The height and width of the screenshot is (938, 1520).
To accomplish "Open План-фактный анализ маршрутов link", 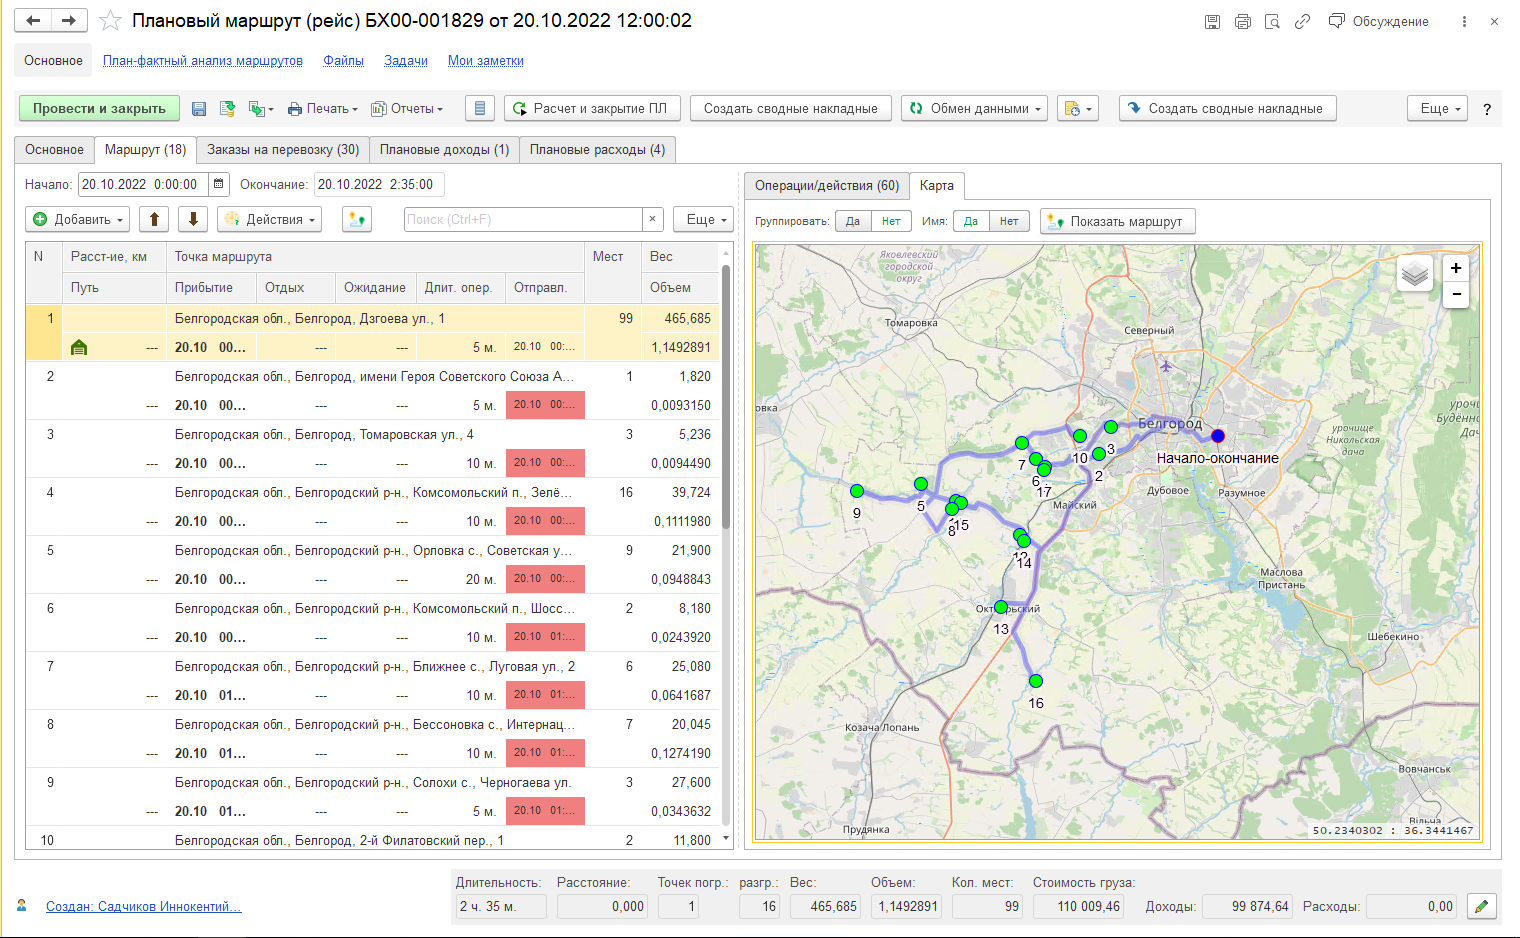I will (x=202, y=61).
